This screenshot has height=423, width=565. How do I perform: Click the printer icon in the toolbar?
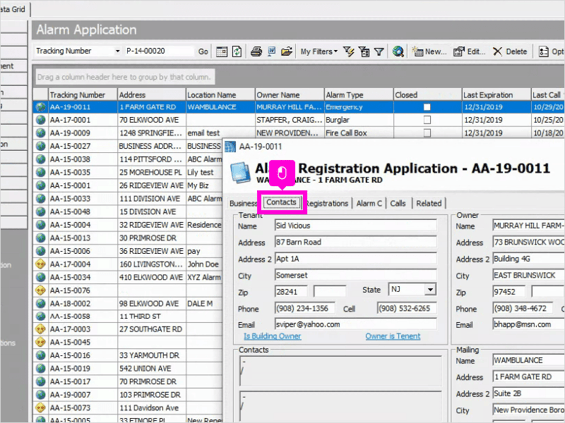[x=256, y=52]
